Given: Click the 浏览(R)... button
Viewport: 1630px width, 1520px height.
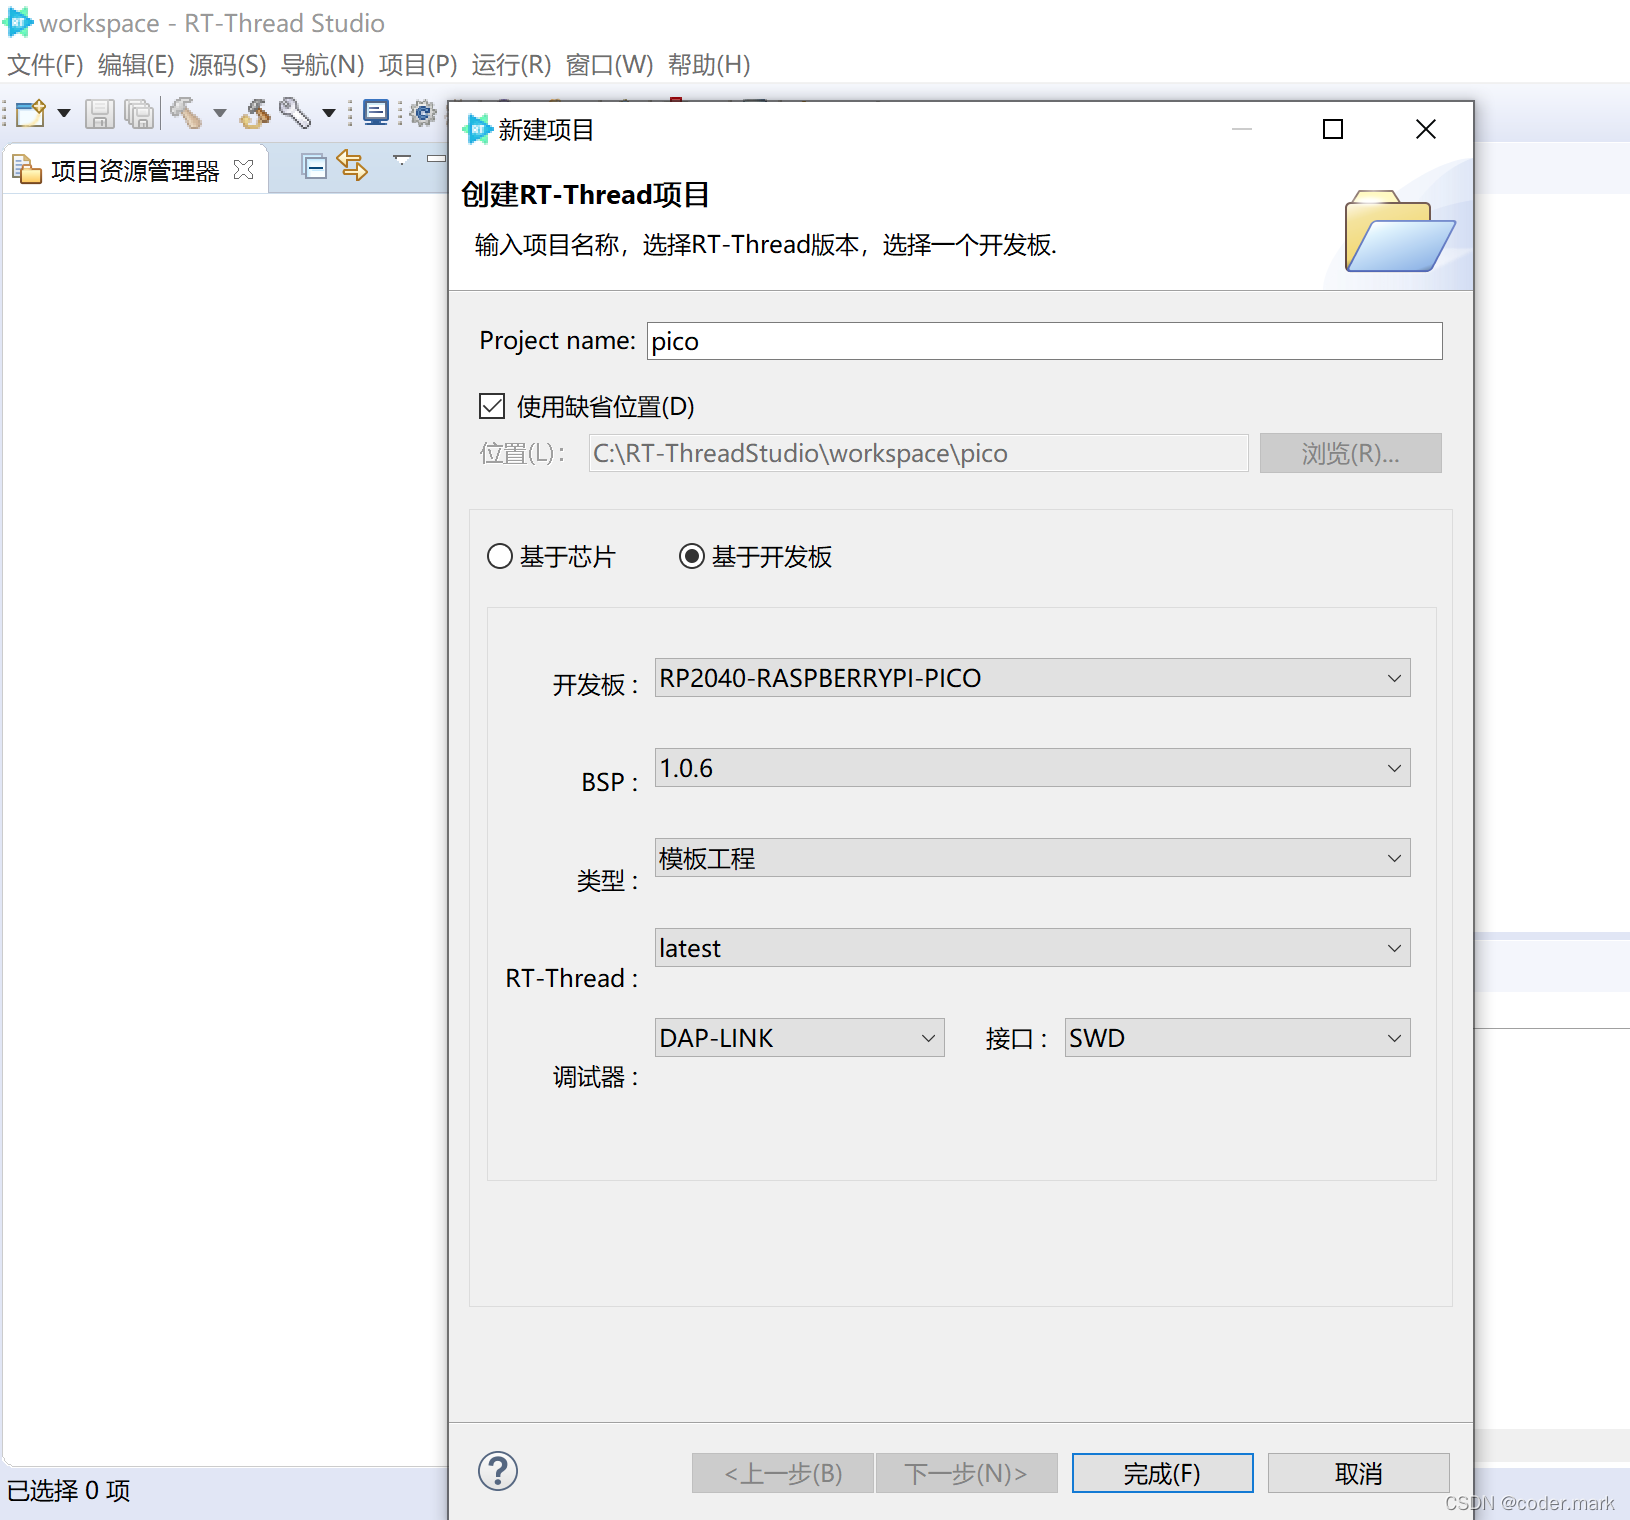Looking at the screenshot, I should [1350, 453].
